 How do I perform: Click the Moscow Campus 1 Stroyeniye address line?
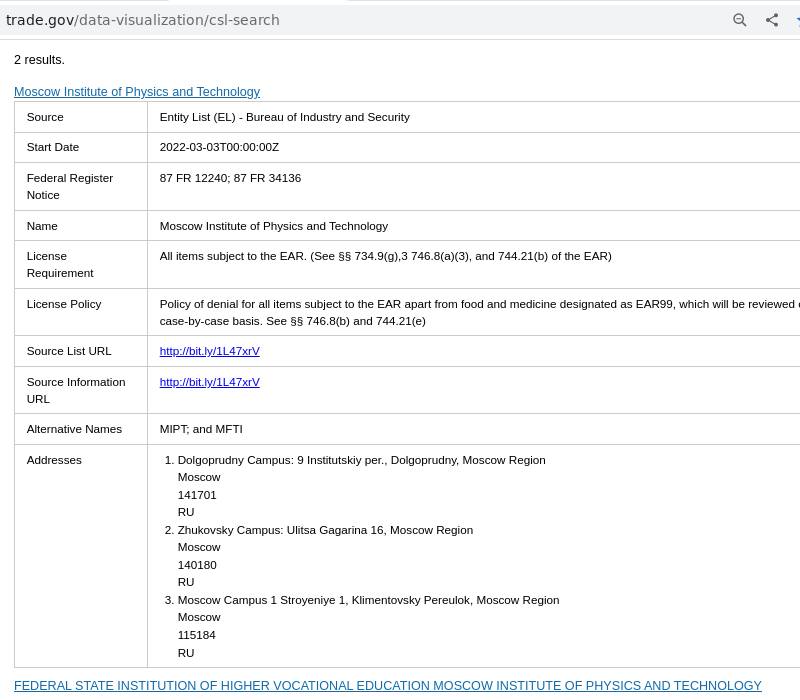368,600
